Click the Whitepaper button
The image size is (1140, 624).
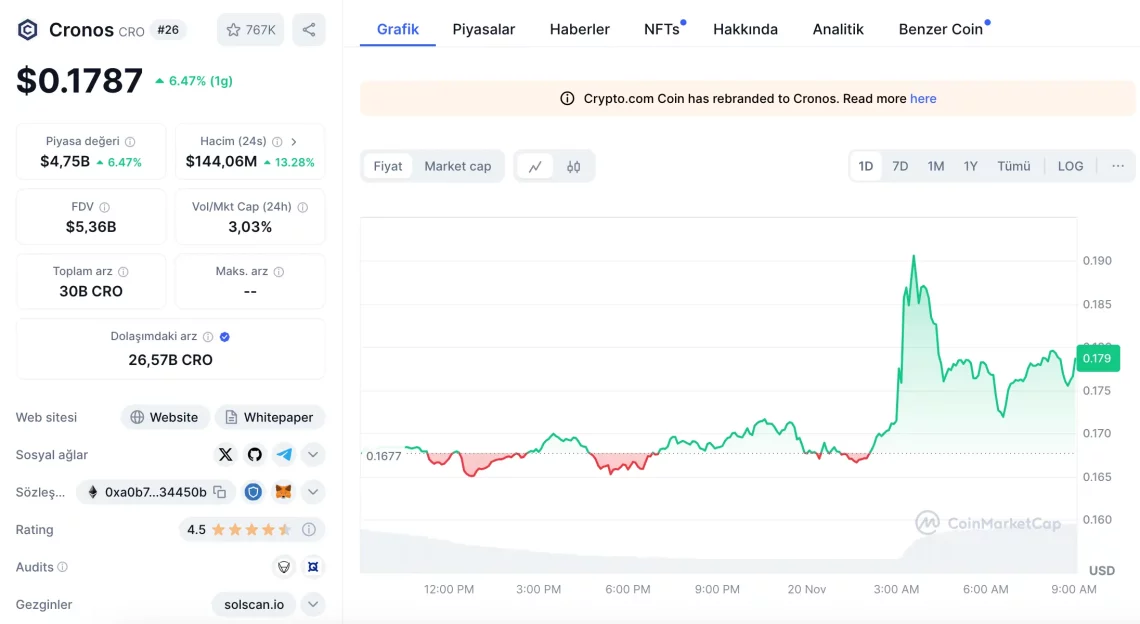[270, 417]
